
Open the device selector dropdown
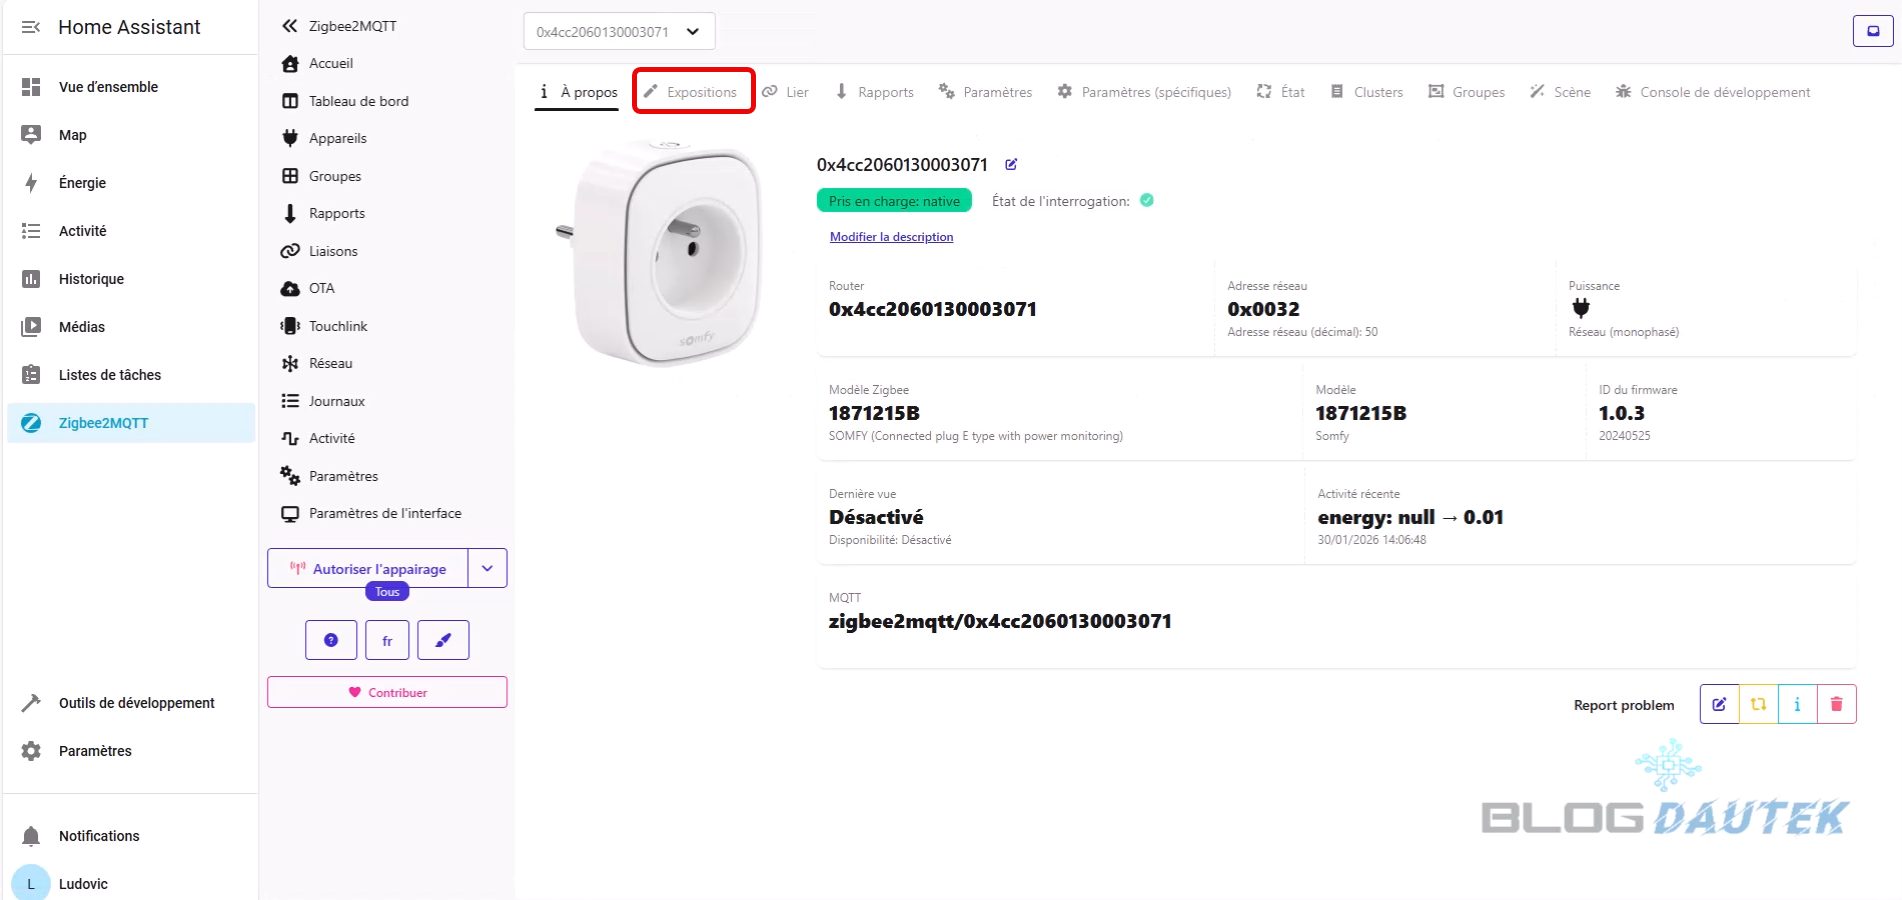pos(619,31)
